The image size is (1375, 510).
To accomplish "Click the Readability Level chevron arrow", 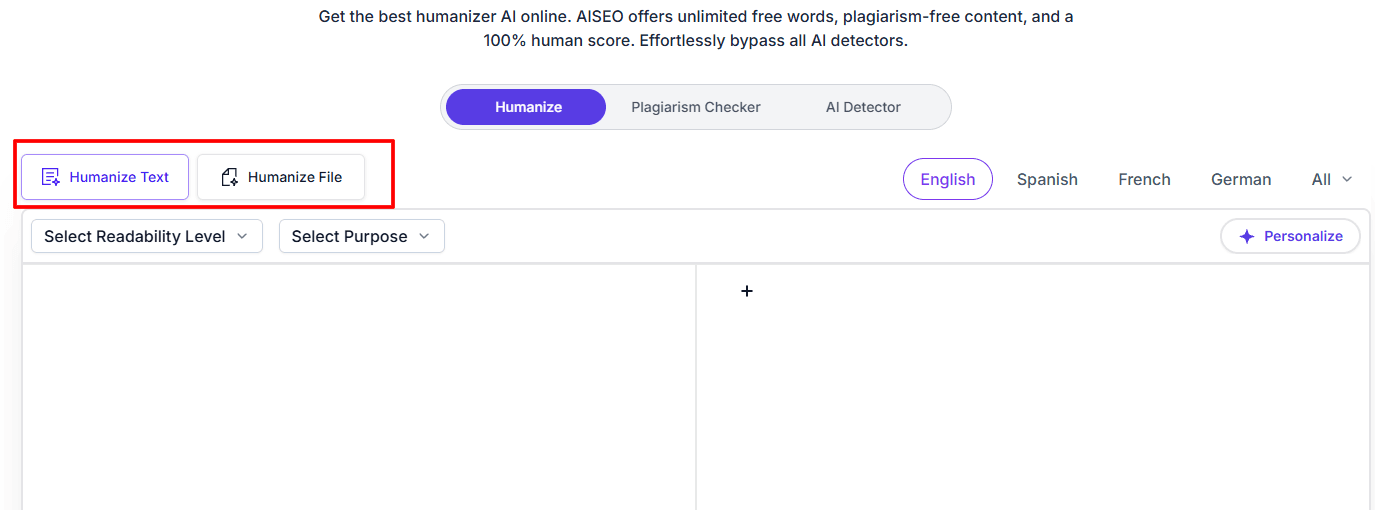I will [242, 237].
